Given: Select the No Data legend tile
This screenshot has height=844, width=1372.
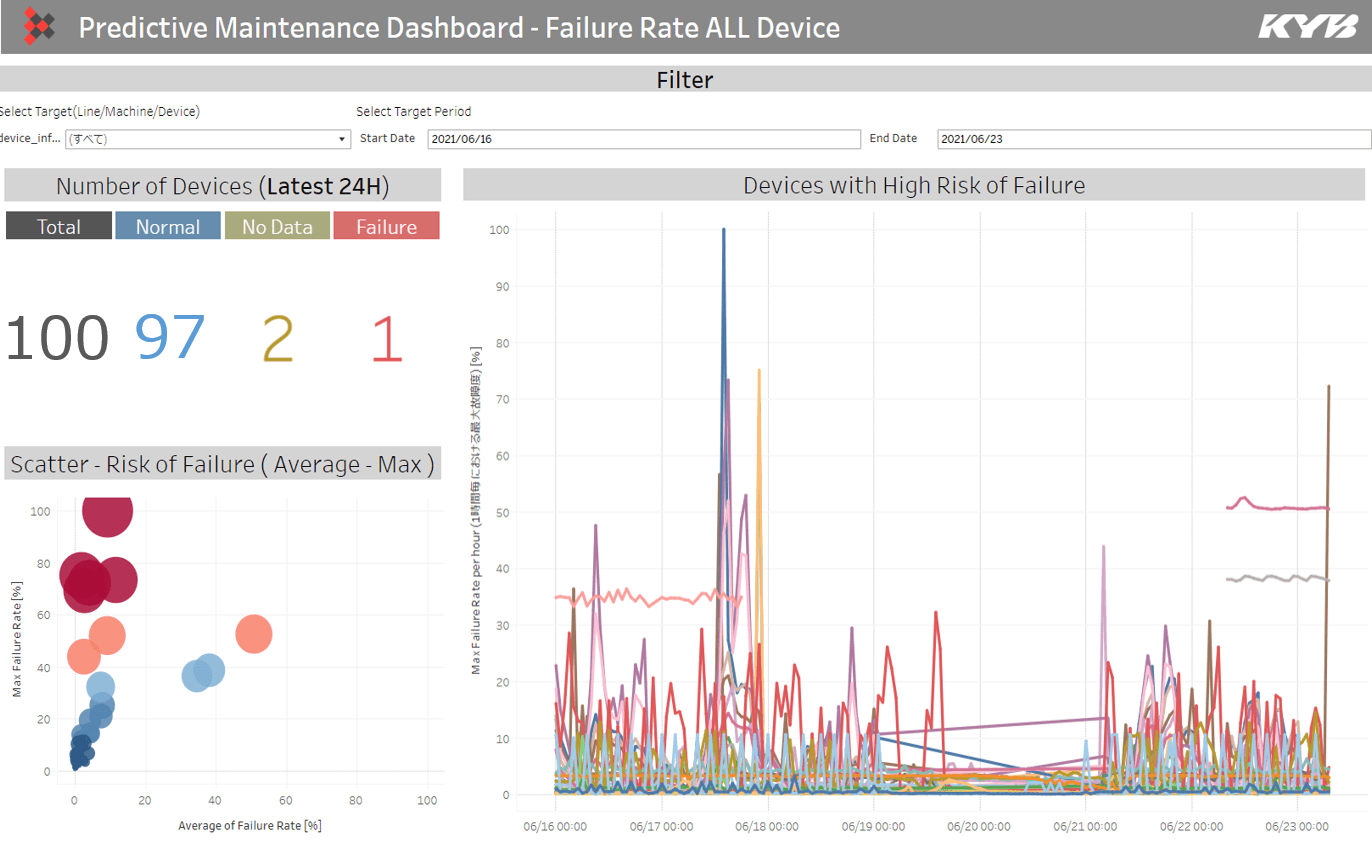Looking at the screenshot, I should (277, 226).
